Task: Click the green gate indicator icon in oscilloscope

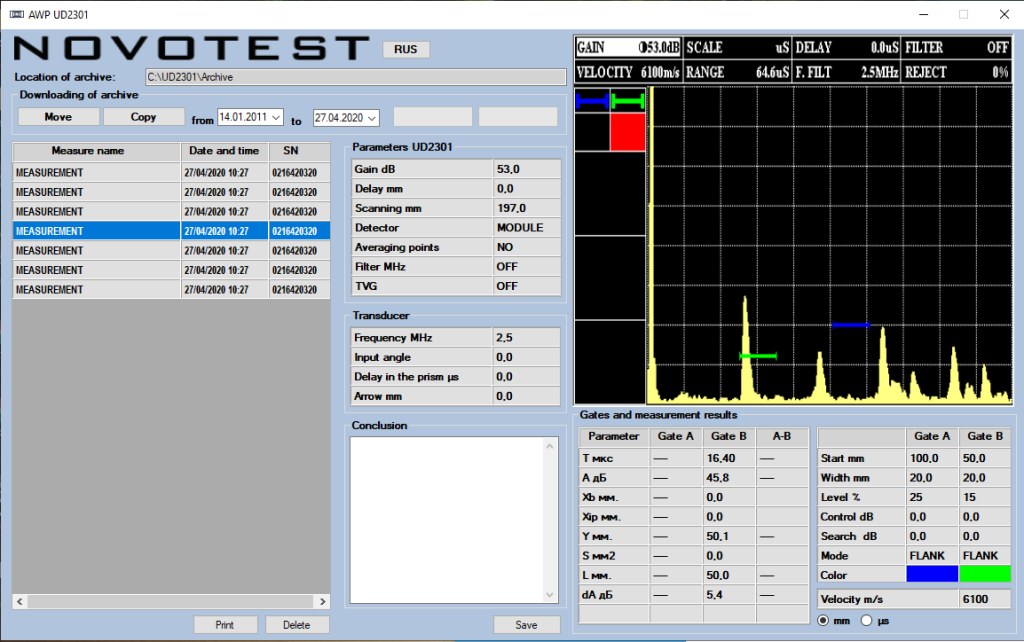Action: tap(628, 101)
